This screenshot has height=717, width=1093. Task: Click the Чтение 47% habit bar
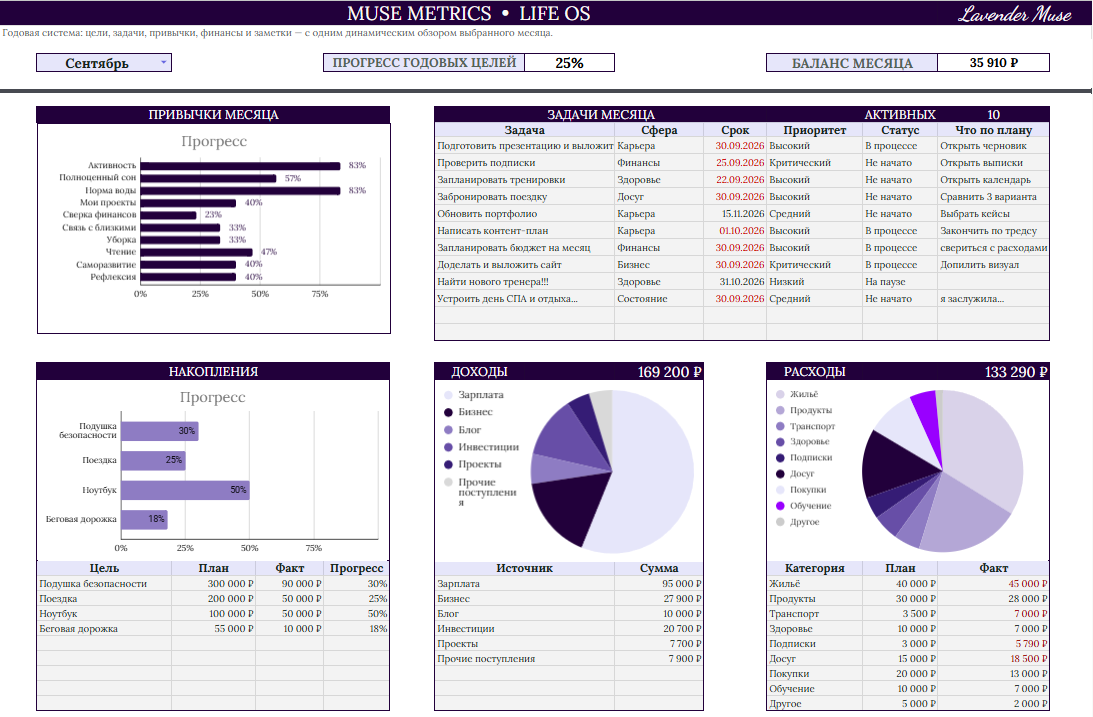197,252
